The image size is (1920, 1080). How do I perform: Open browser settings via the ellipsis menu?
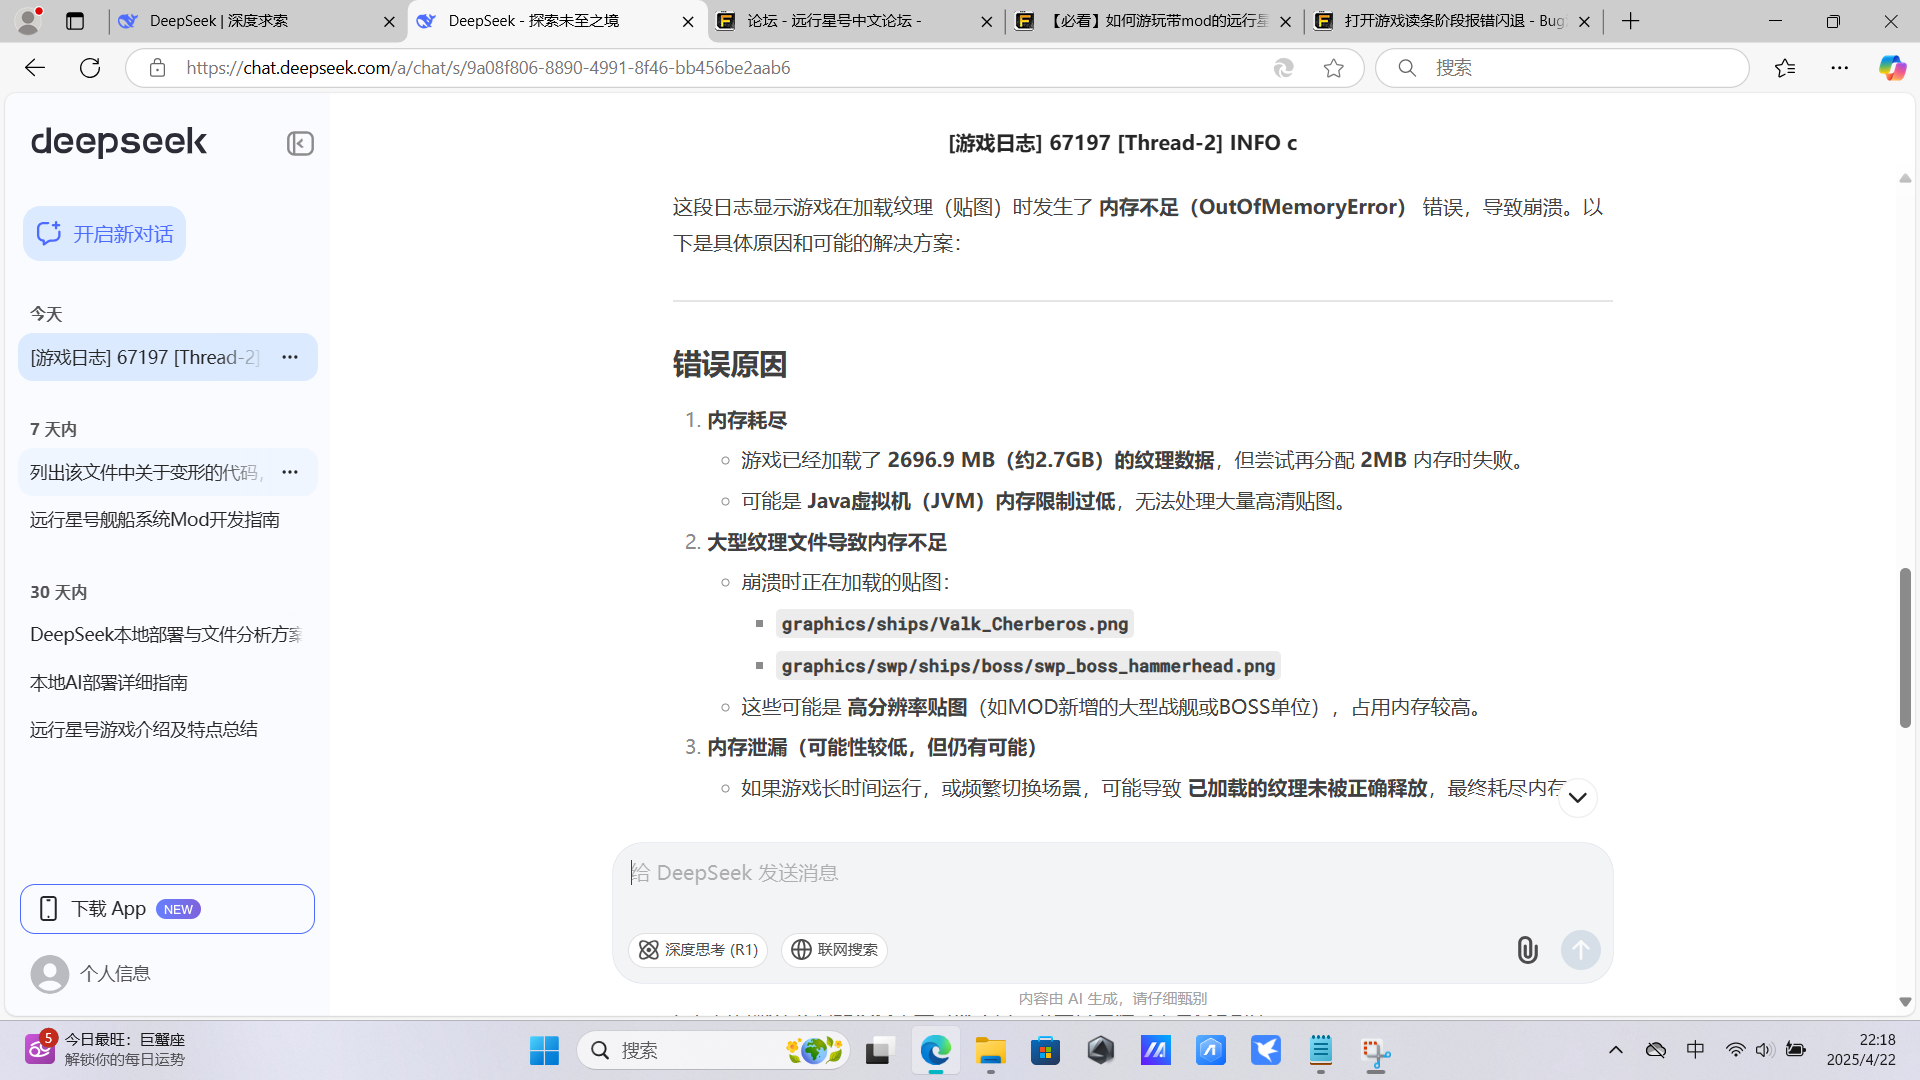(1841, 67)
